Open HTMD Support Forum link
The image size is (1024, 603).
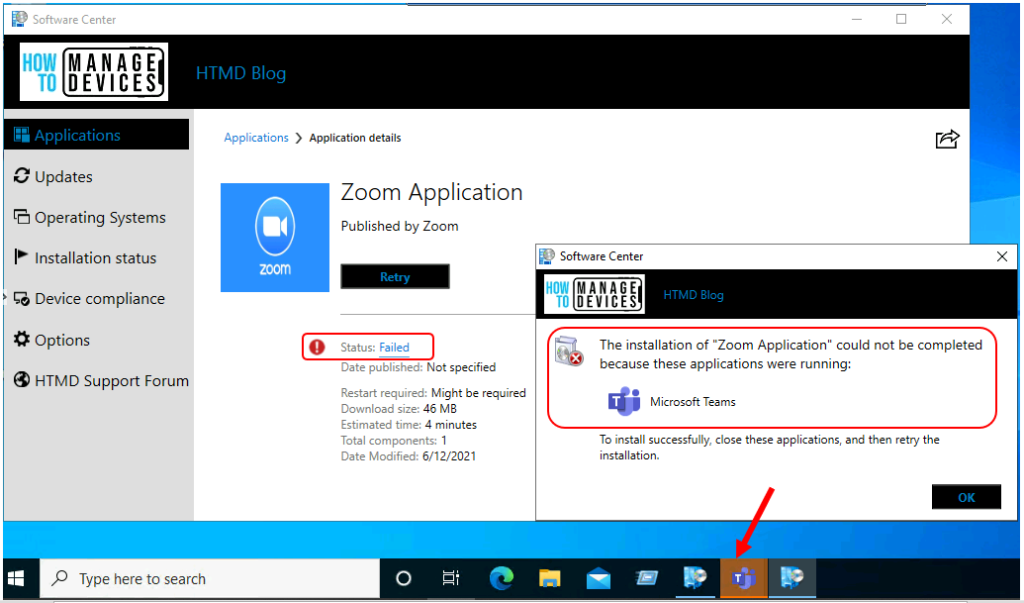101,380
